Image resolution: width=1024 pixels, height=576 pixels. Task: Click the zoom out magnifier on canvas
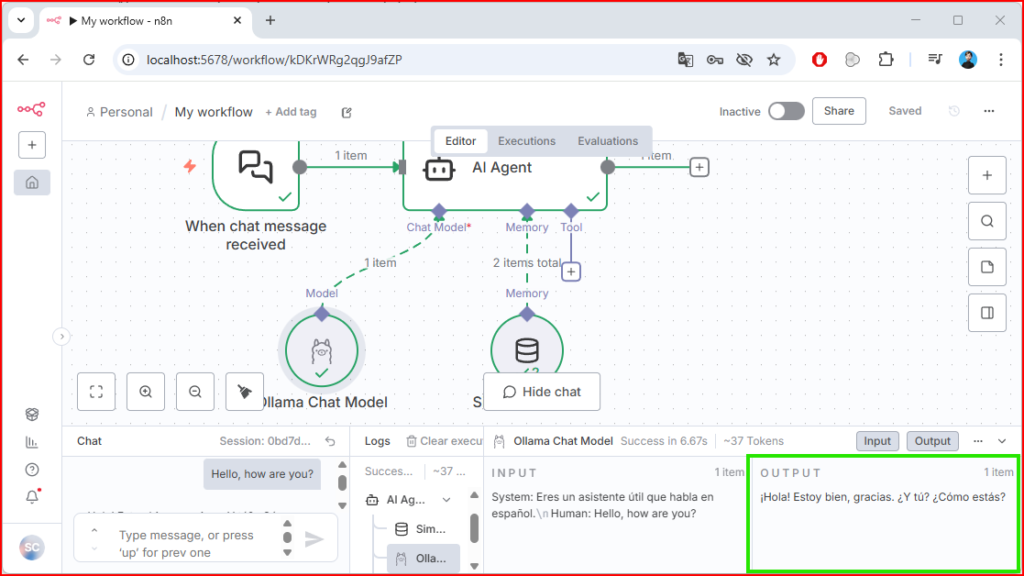click(195, 392)
